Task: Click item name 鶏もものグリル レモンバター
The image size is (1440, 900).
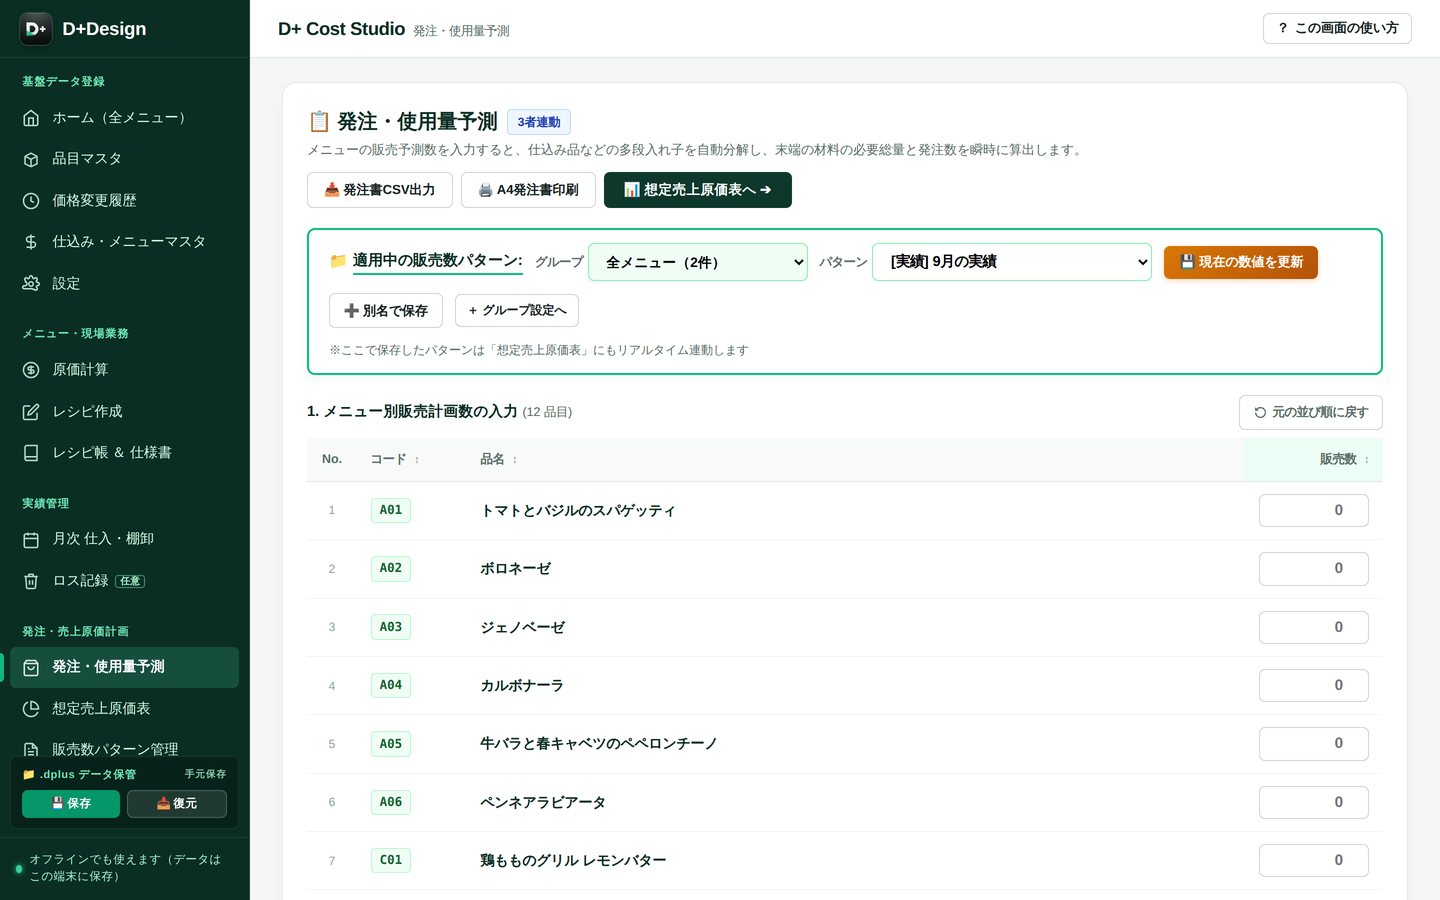Action: click(x=573, y=861)
